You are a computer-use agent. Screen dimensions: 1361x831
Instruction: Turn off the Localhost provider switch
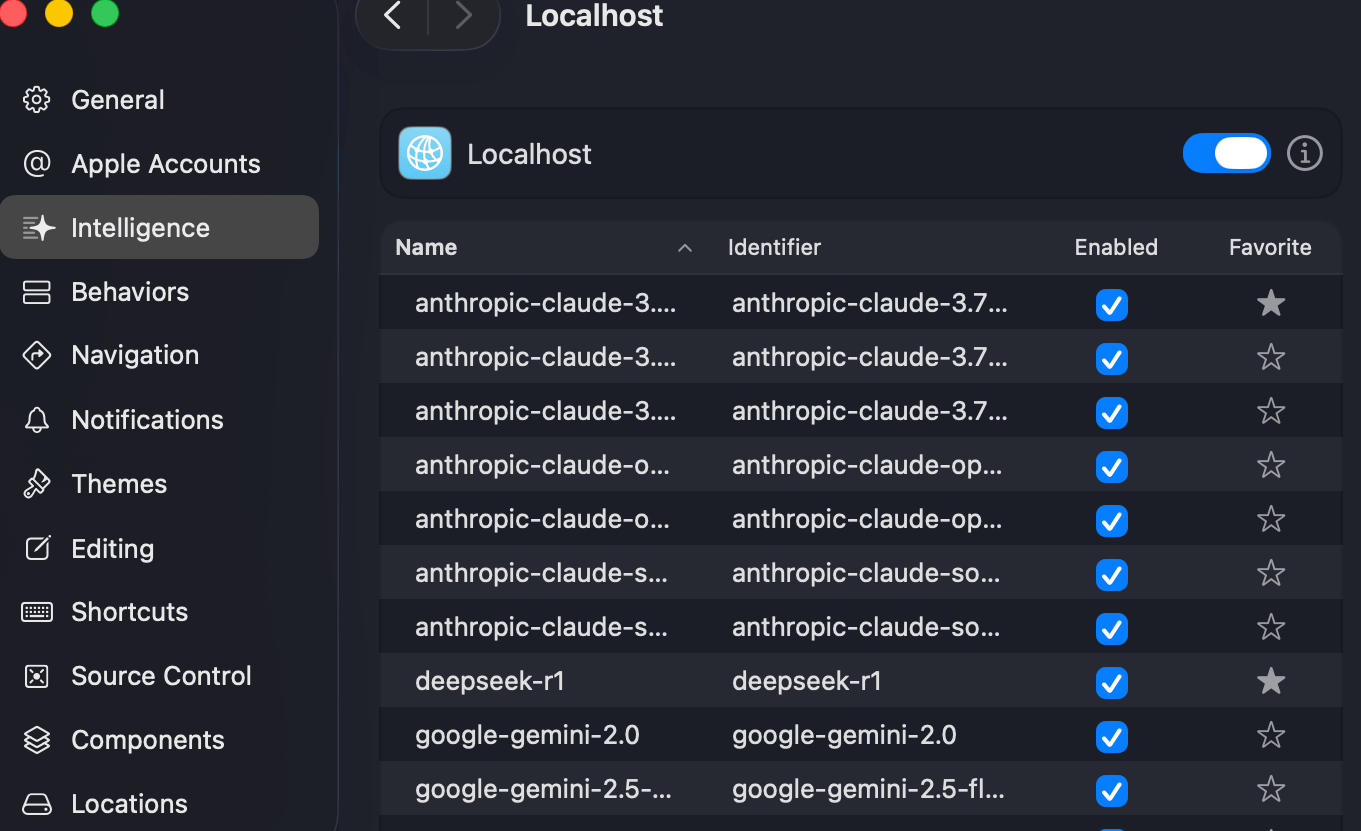click(1226, 154)
